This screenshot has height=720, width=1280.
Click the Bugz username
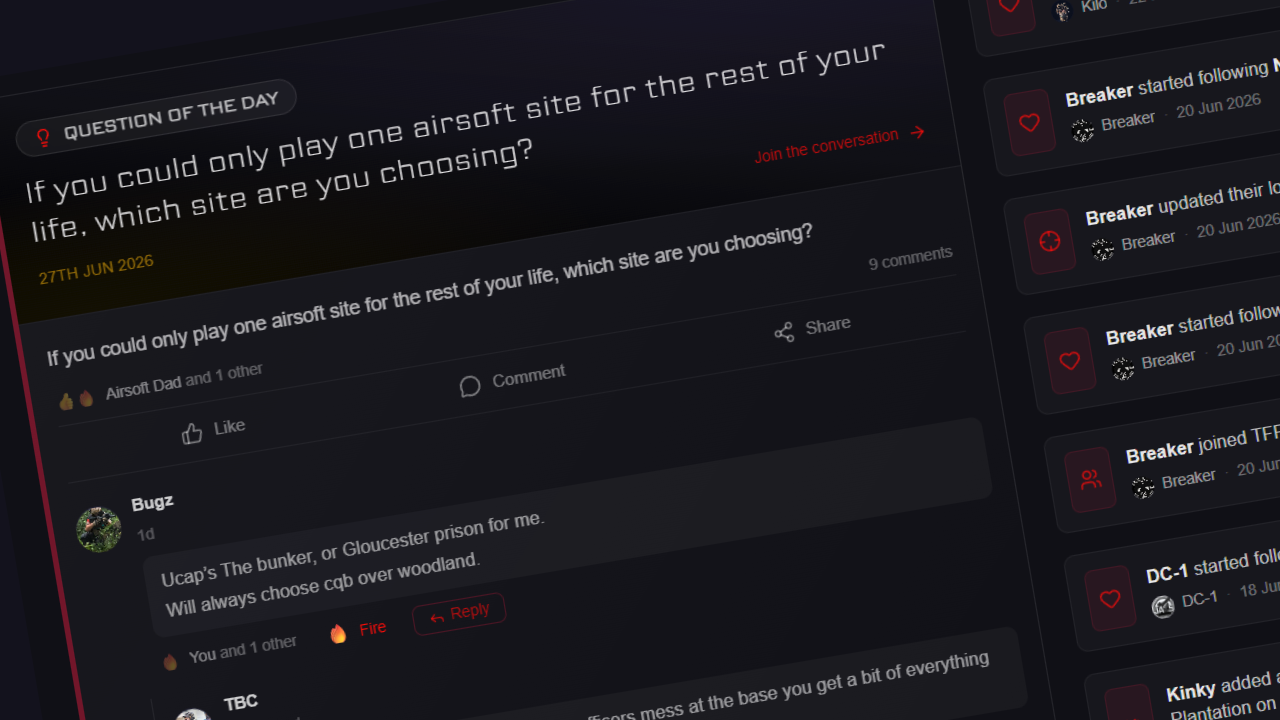pos(152,502)
